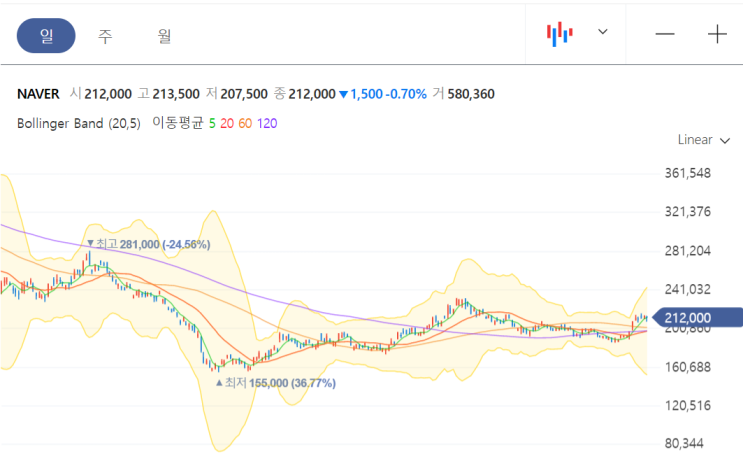
Task: Click the NAVER stock name
Action: click(38, 94)
